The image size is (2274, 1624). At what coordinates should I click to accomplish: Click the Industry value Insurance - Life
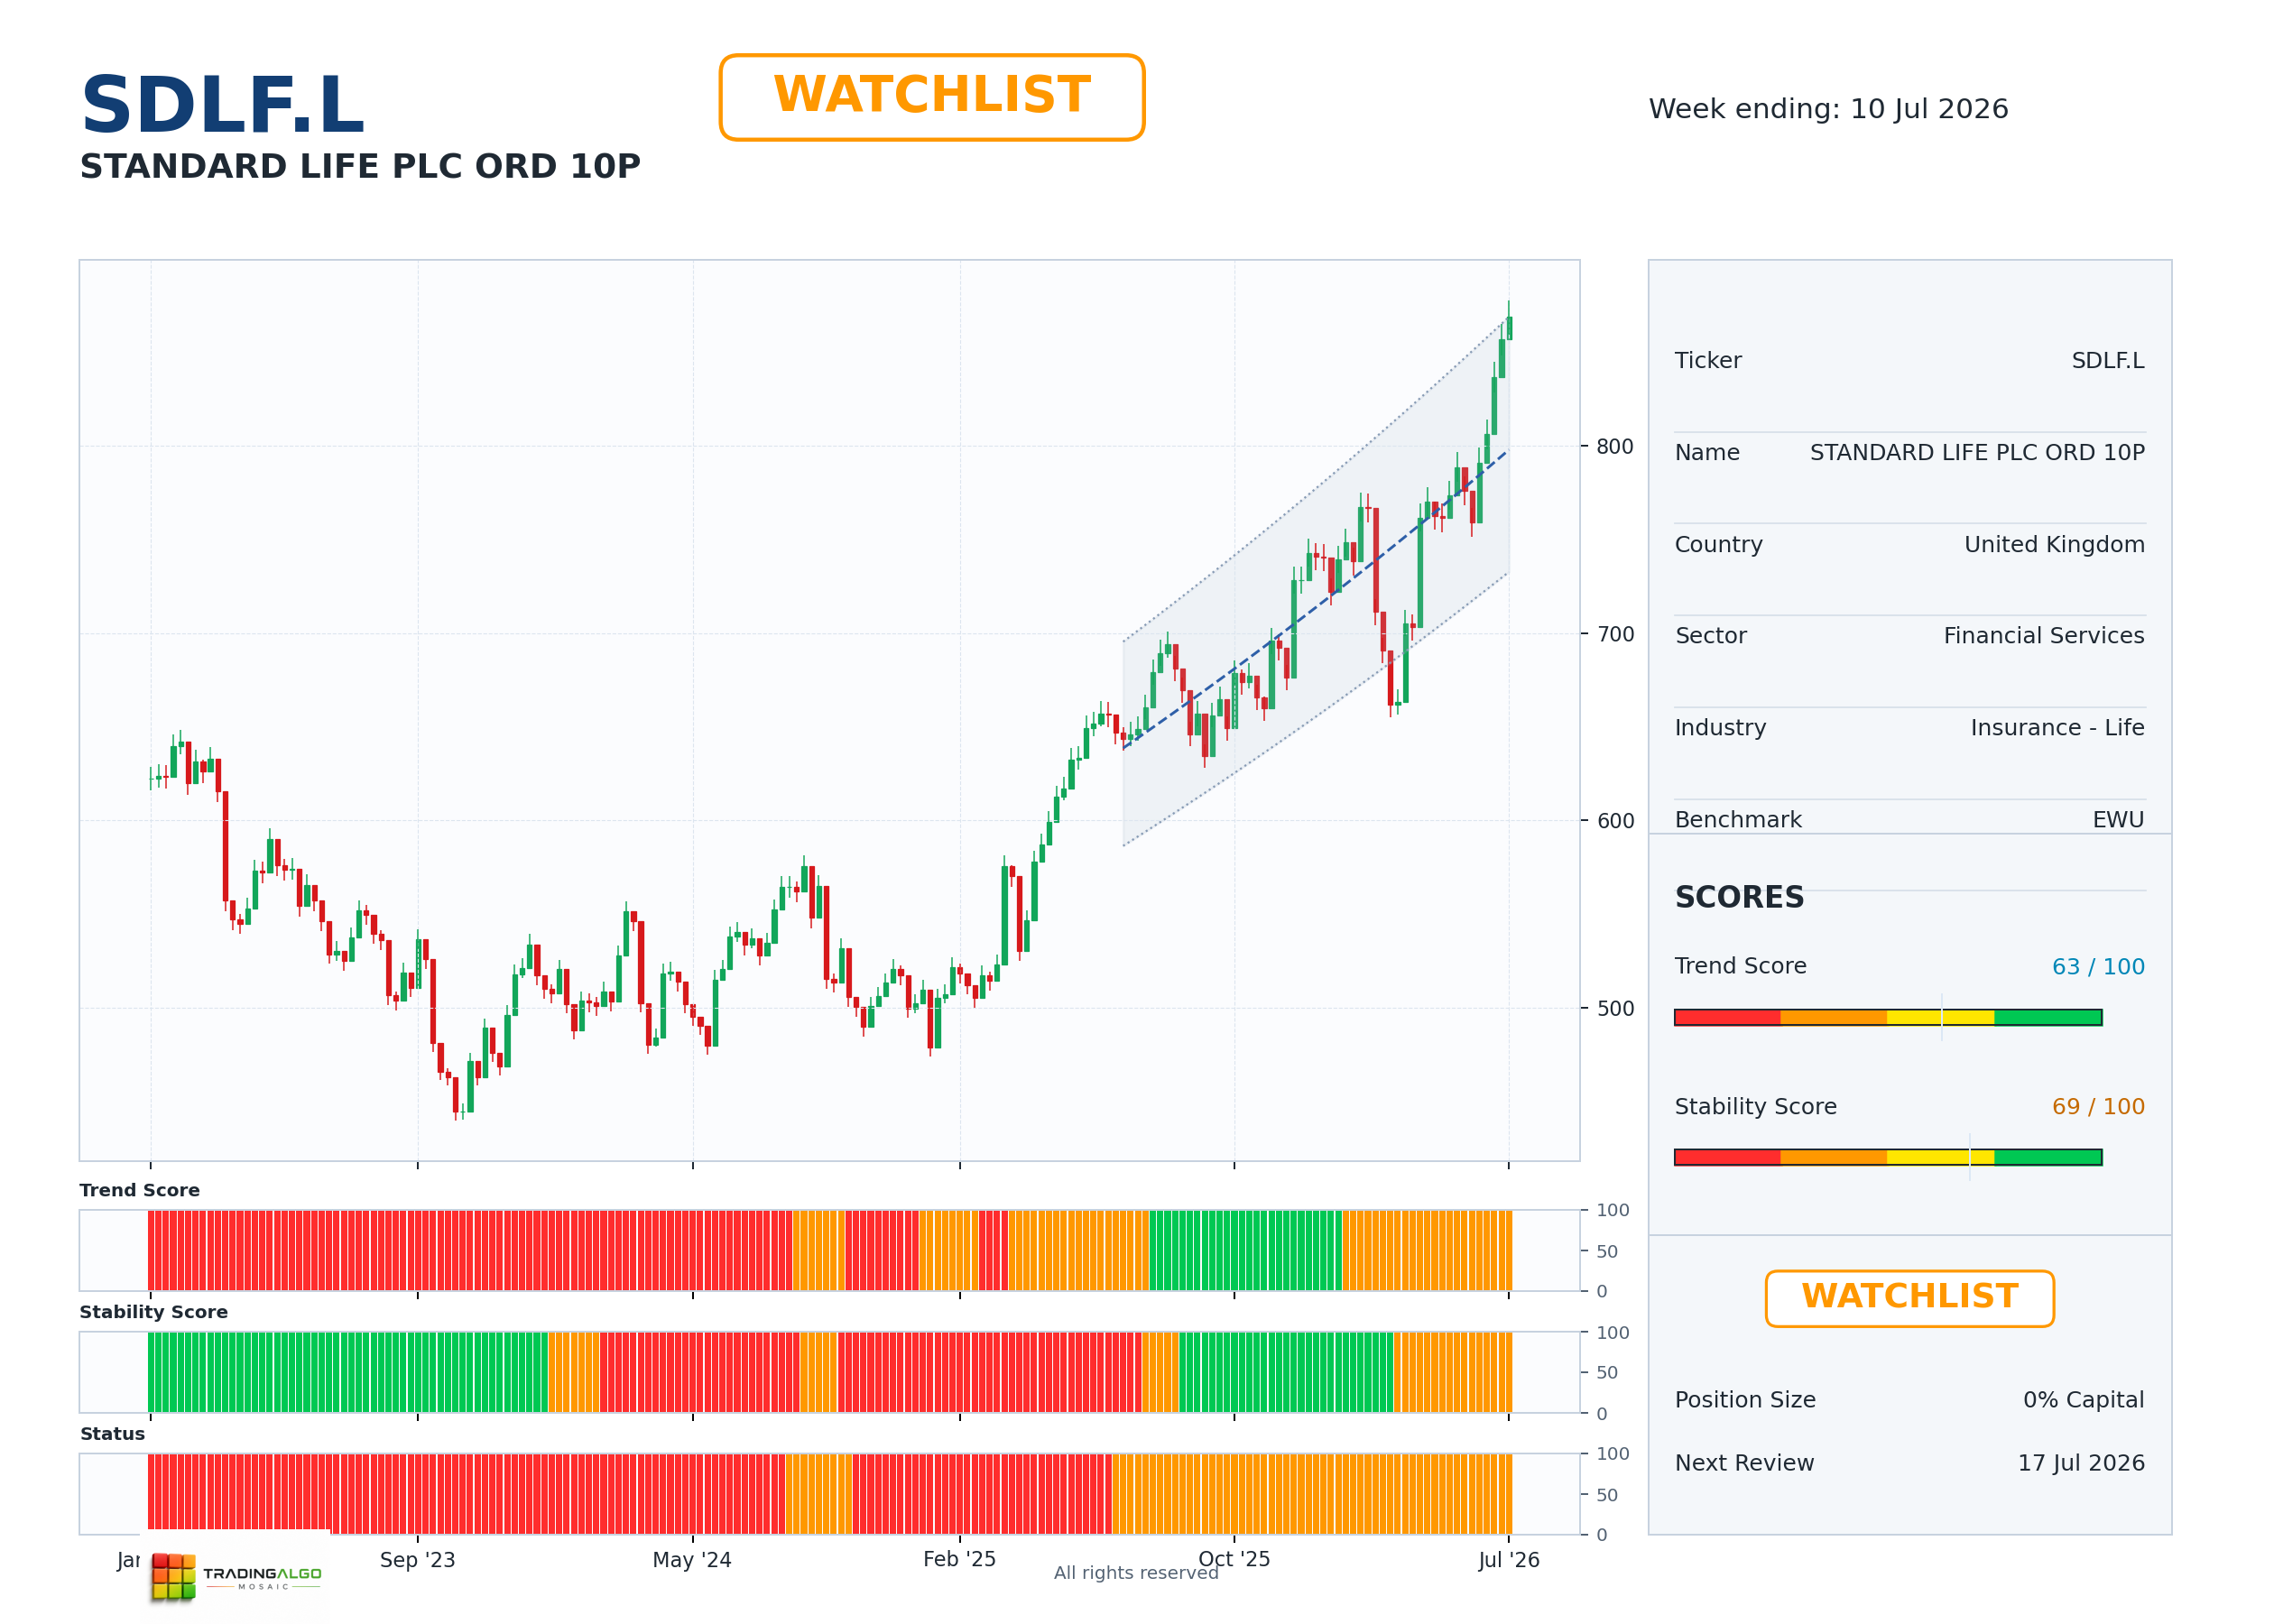click(x=2057, y=728)
